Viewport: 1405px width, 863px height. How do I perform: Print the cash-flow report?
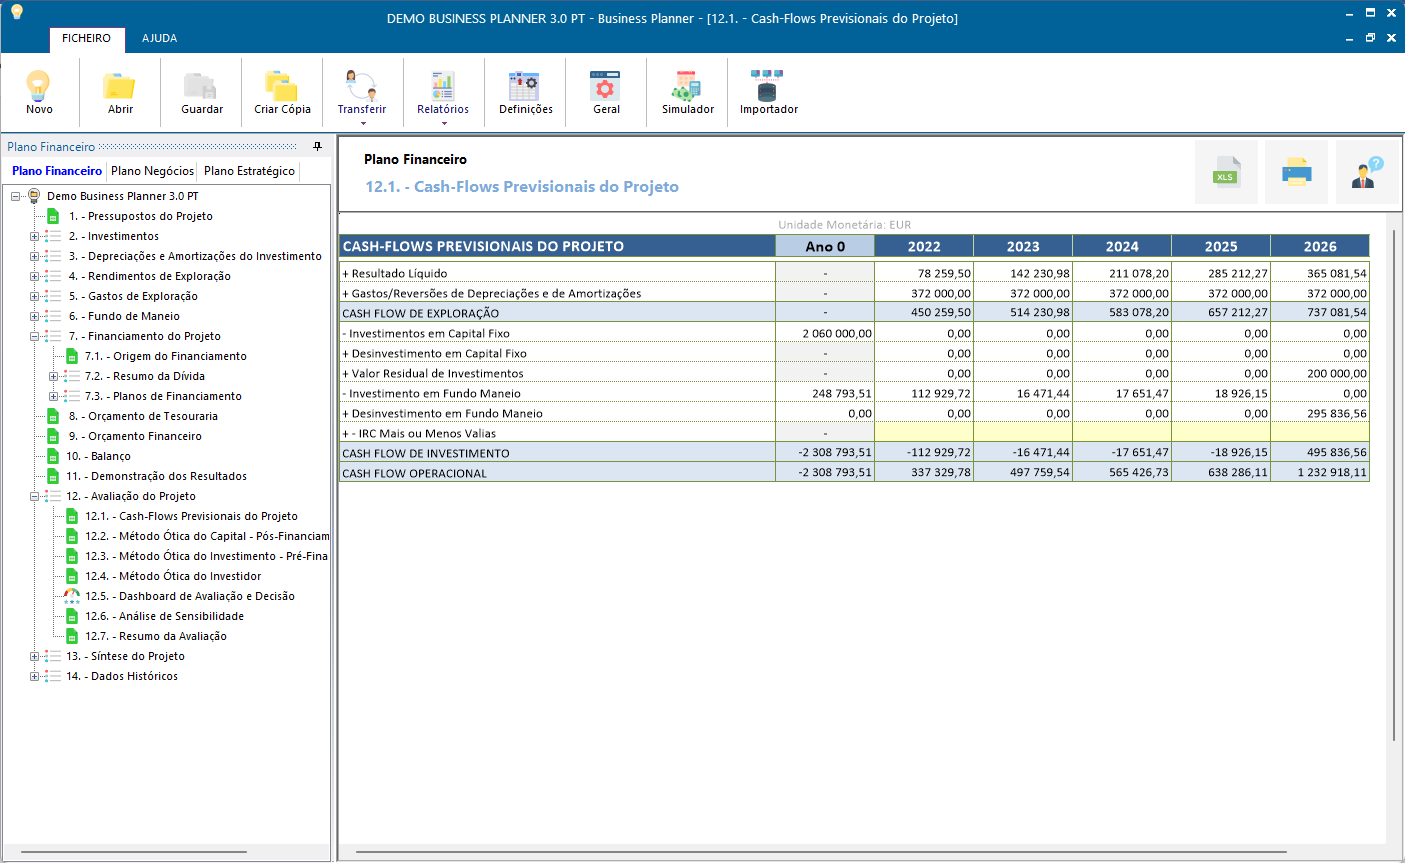[1296, 172]
